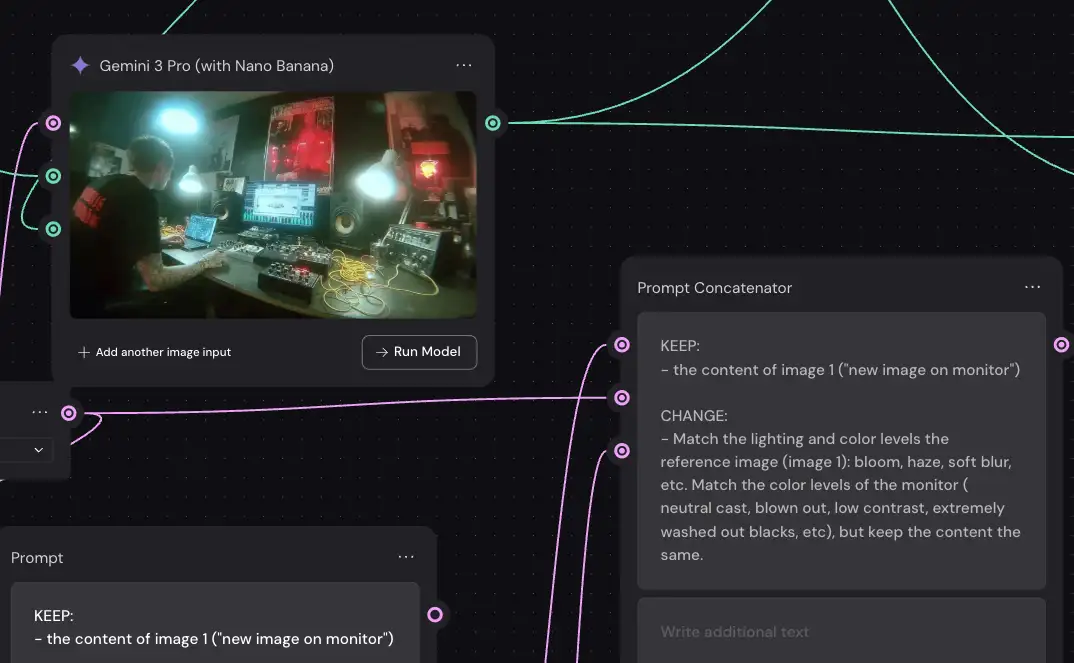1074x663 pixels.
Task: Open the Gemini 3 Pro node options menu
Action: point(464,66)
